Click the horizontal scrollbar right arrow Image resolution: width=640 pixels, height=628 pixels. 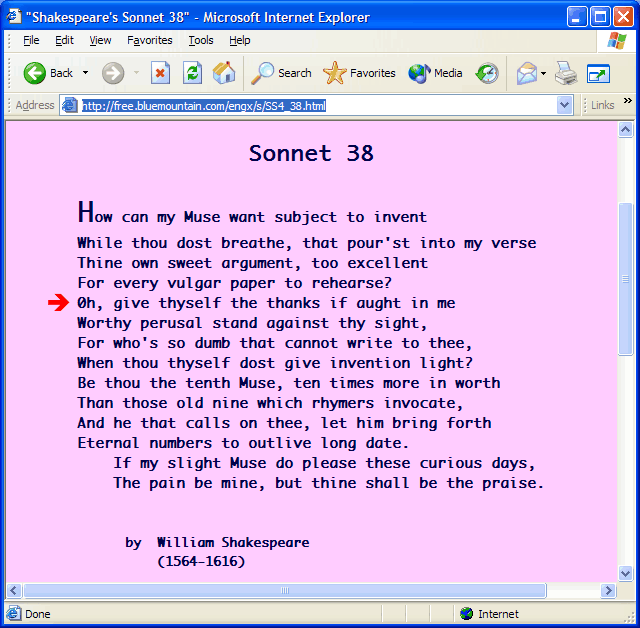(609, 590)
